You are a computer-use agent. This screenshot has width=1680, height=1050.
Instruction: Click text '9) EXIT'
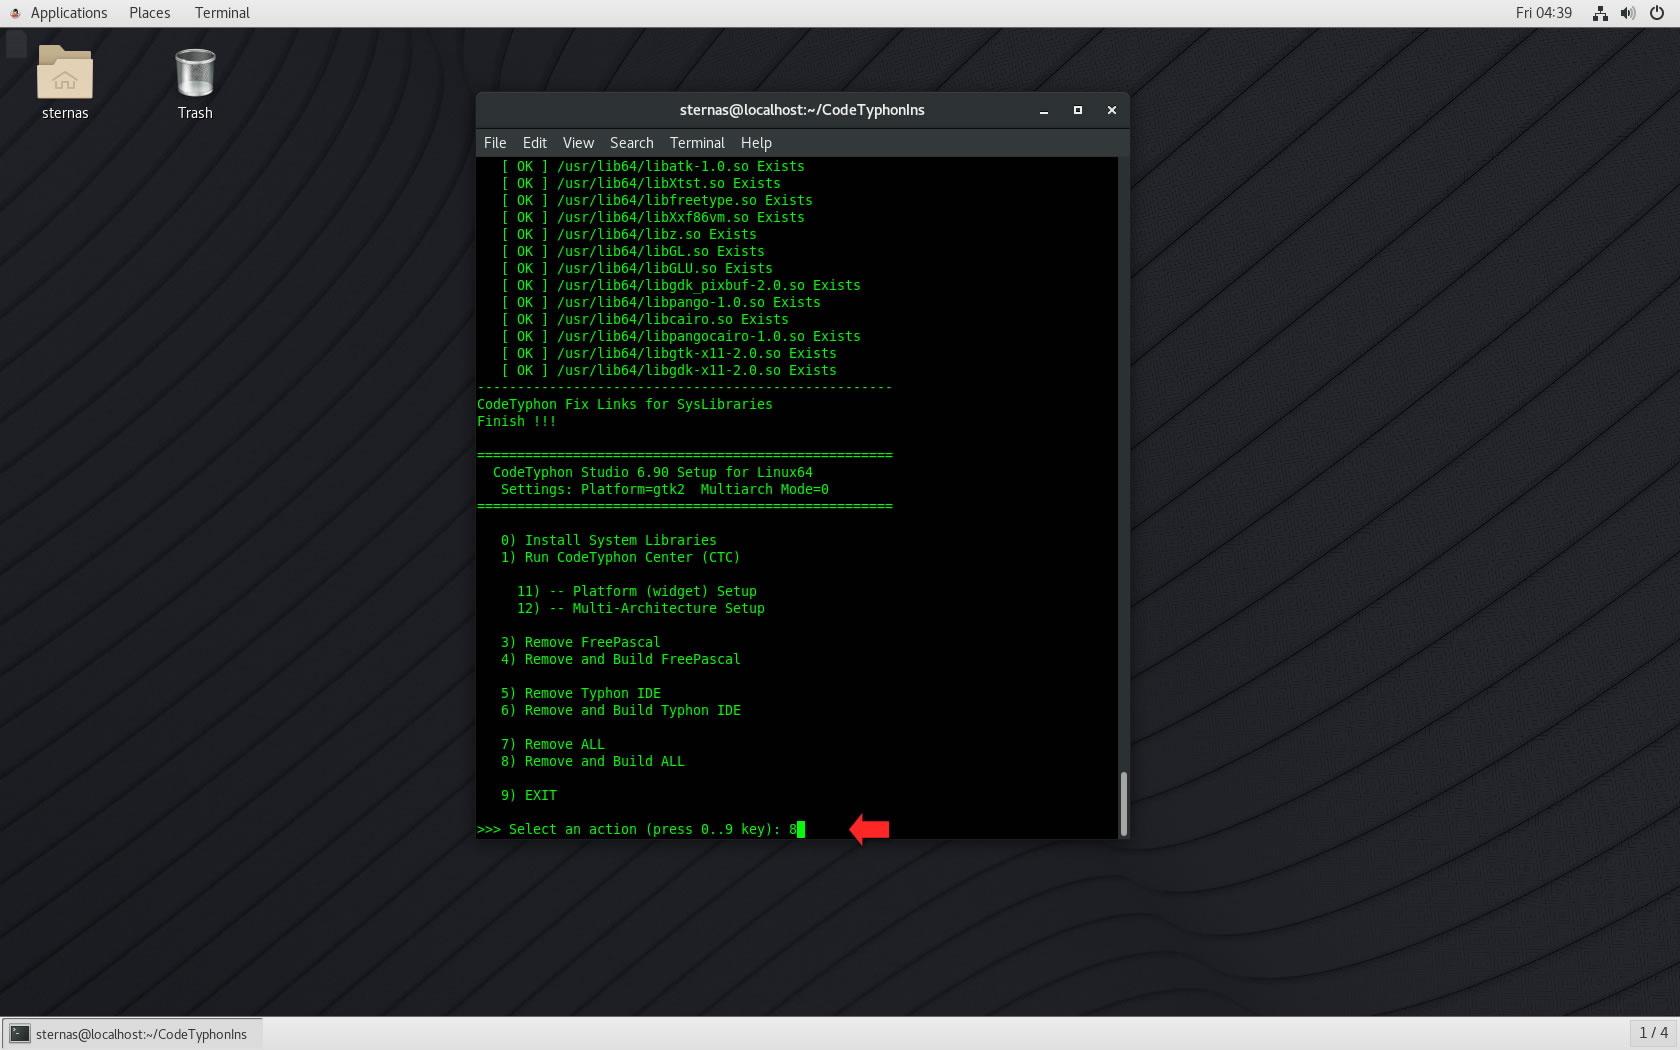pos(529,795)
